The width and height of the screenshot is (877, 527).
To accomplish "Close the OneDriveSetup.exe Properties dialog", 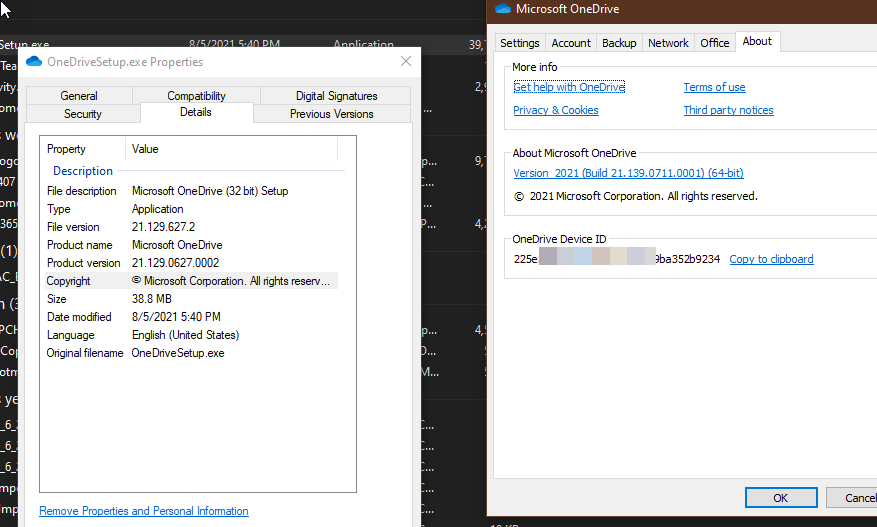I will pyautogui.click(x=406, y=62).
